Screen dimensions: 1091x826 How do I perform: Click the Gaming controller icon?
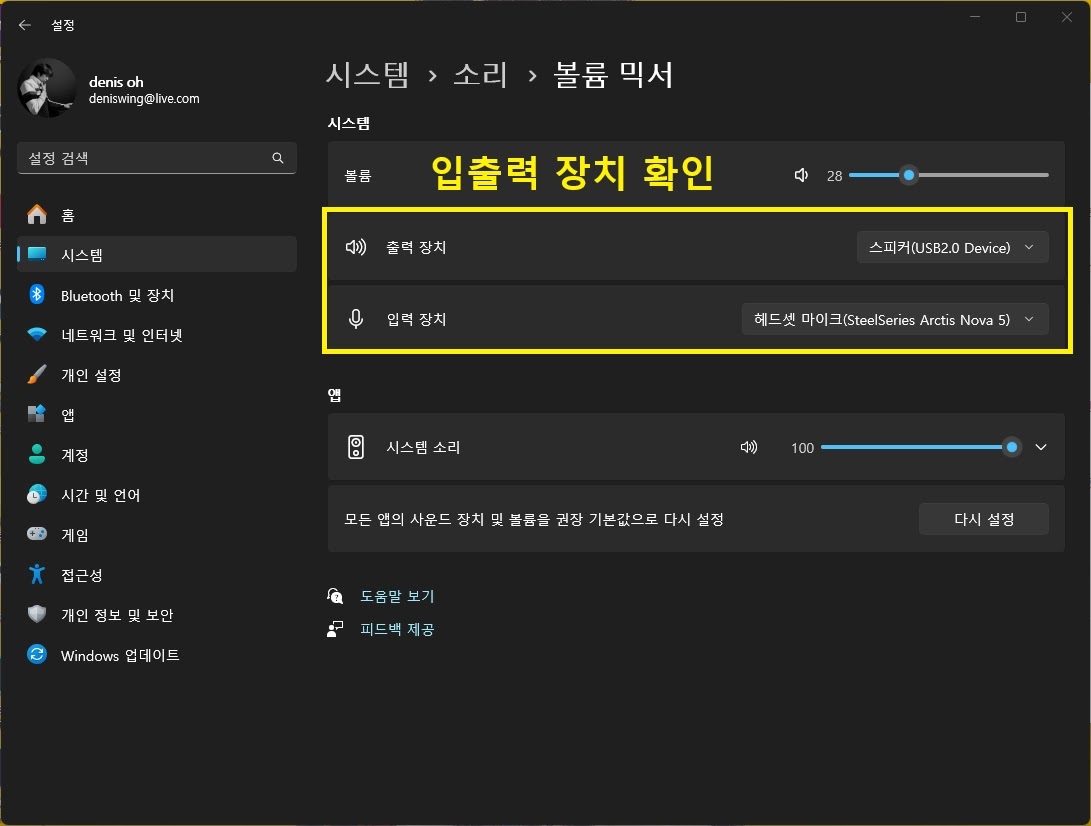[37, 534]
